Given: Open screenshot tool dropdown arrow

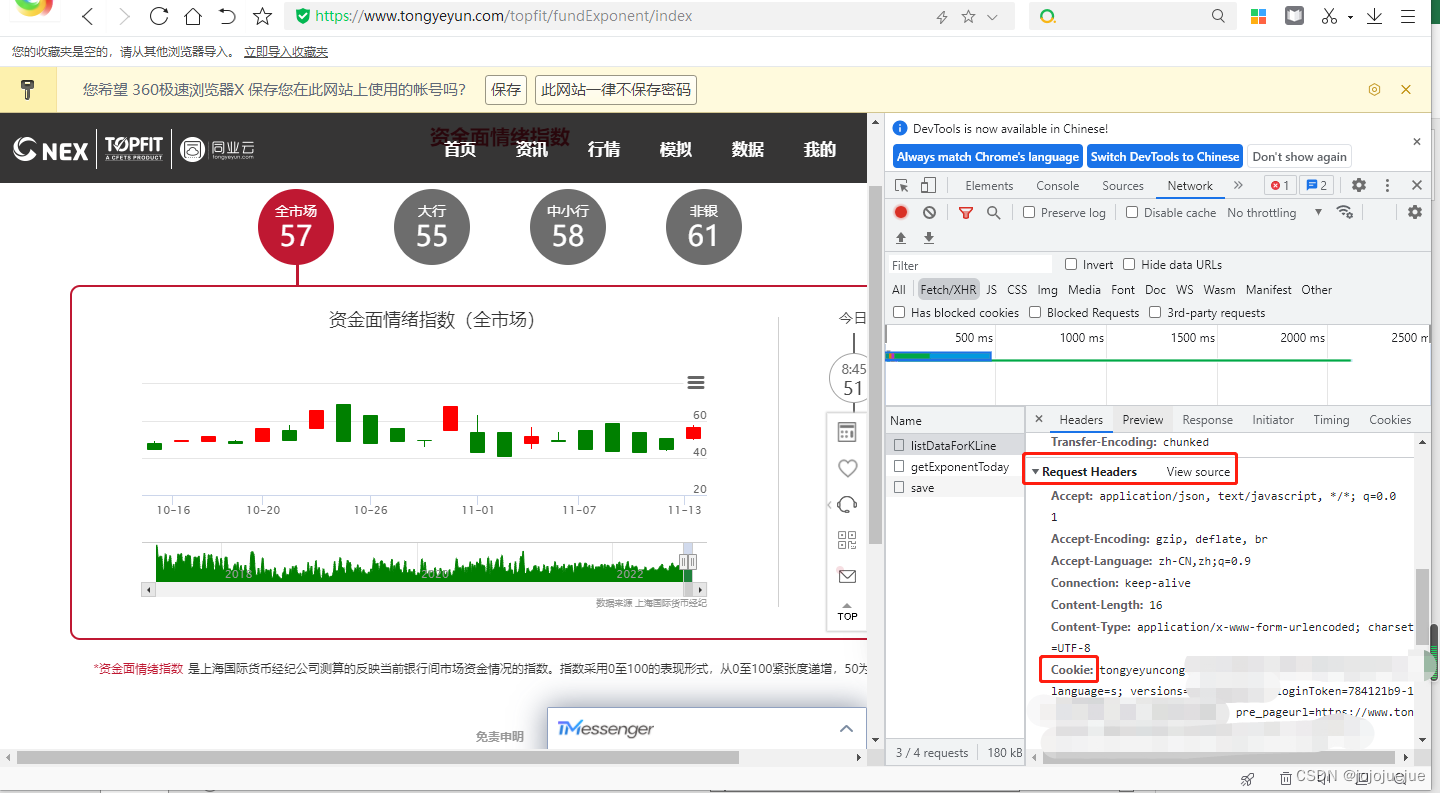Looking at the screenshot, I should click(x=1350, y=17).
